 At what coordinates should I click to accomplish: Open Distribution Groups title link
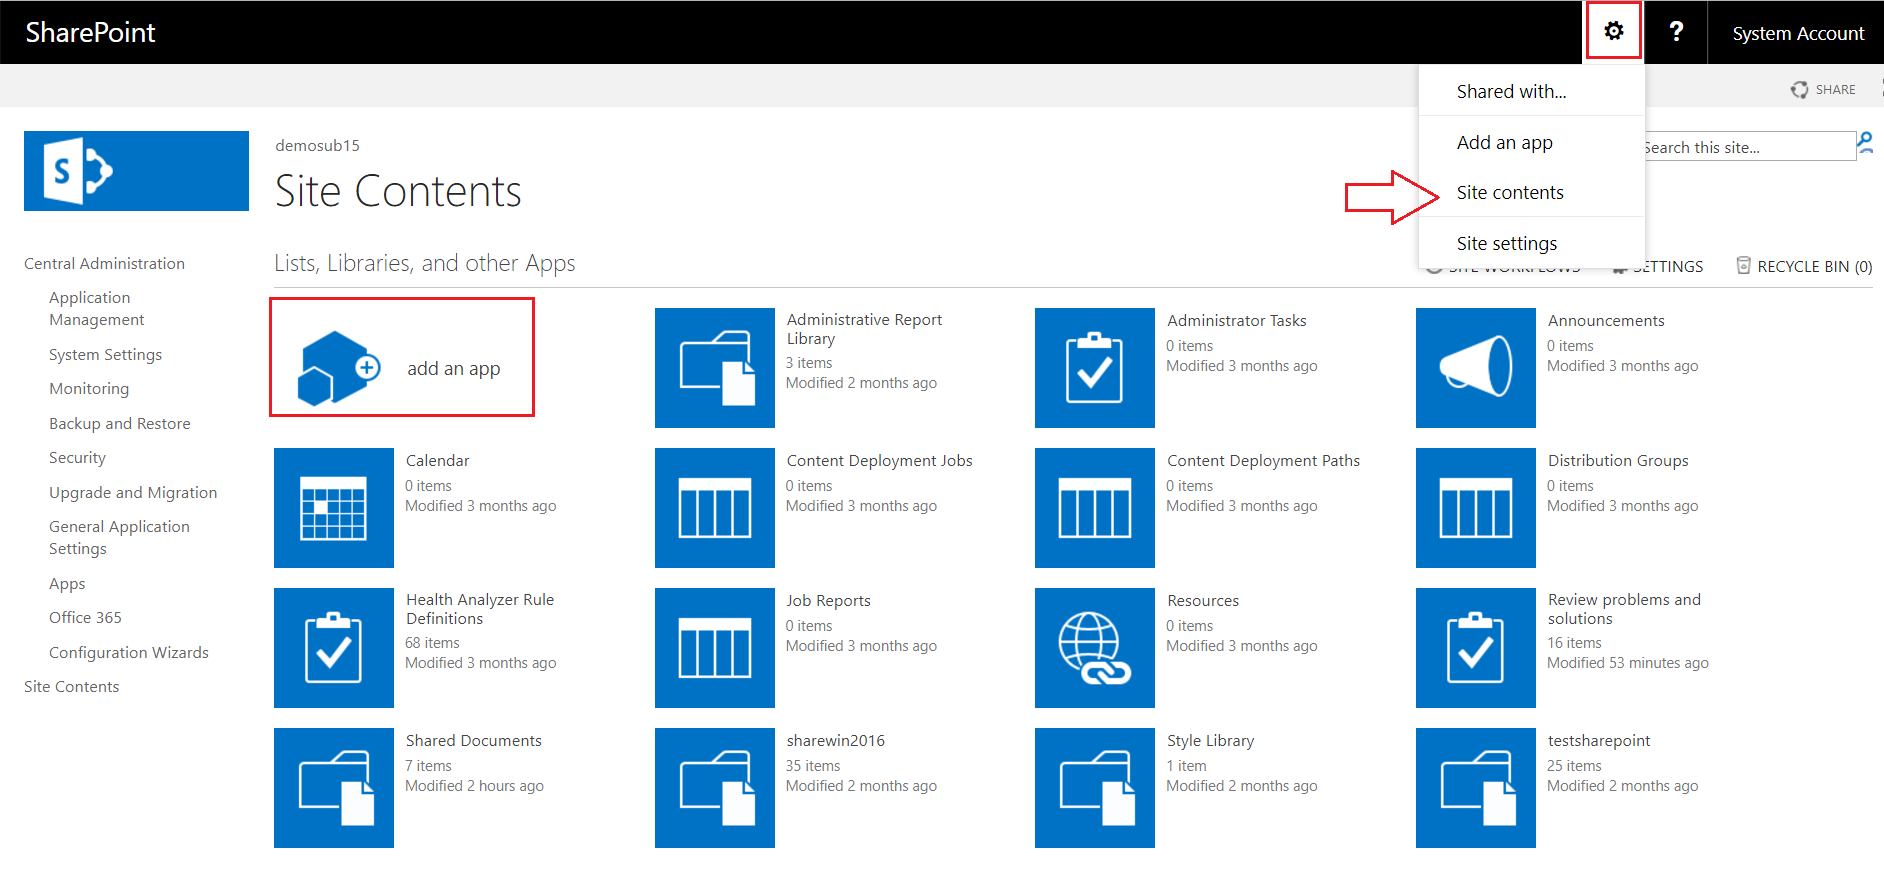1618,460
